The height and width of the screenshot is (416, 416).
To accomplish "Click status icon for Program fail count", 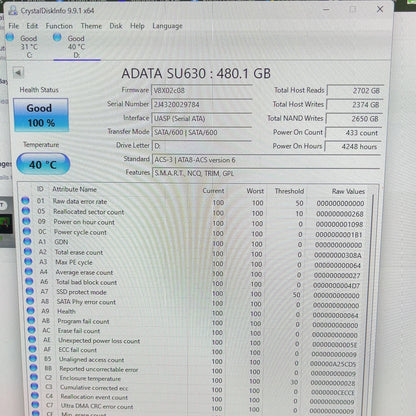I will (31, 320).
